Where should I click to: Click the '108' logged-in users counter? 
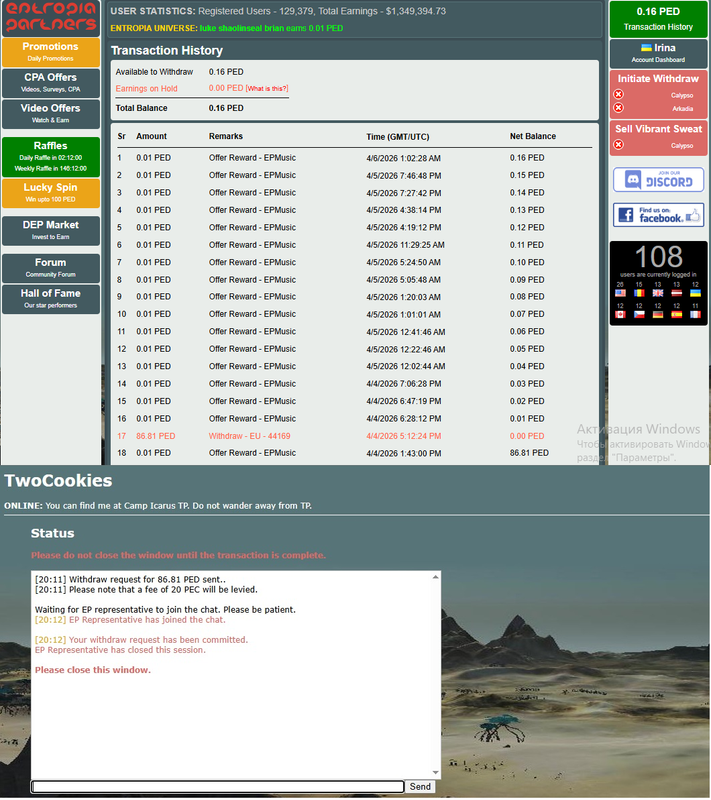click(658, 256)
